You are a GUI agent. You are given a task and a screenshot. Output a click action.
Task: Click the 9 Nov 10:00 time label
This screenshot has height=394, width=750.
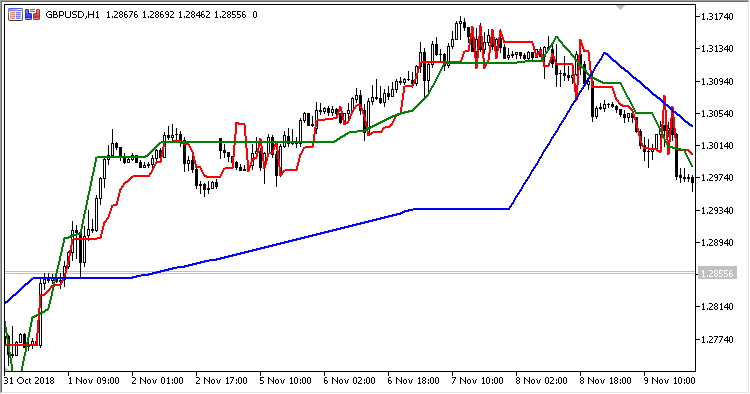[670, 381]
